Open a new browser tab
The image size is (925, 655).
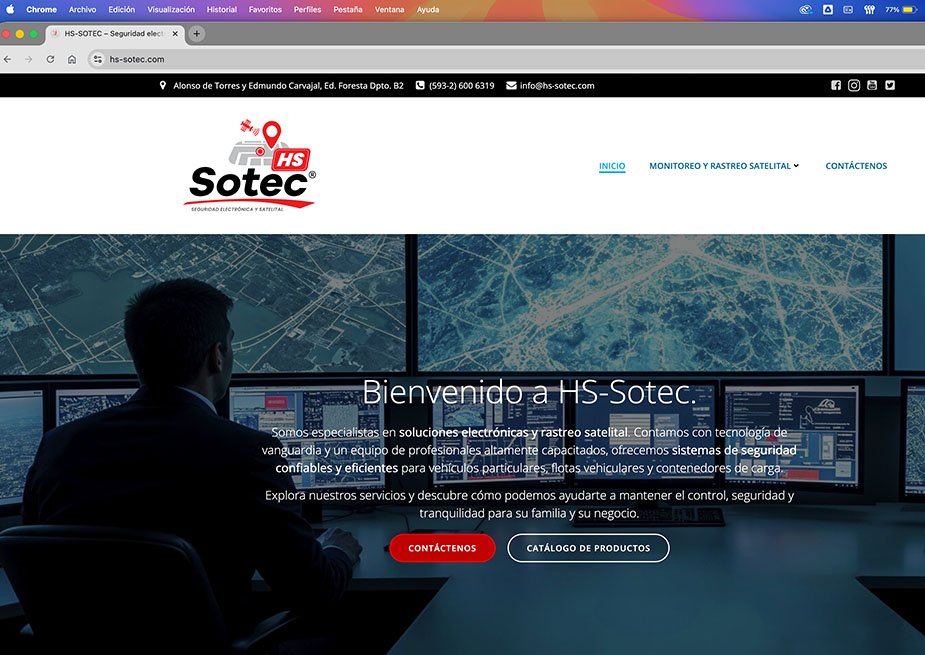click(x=197, y=33)
